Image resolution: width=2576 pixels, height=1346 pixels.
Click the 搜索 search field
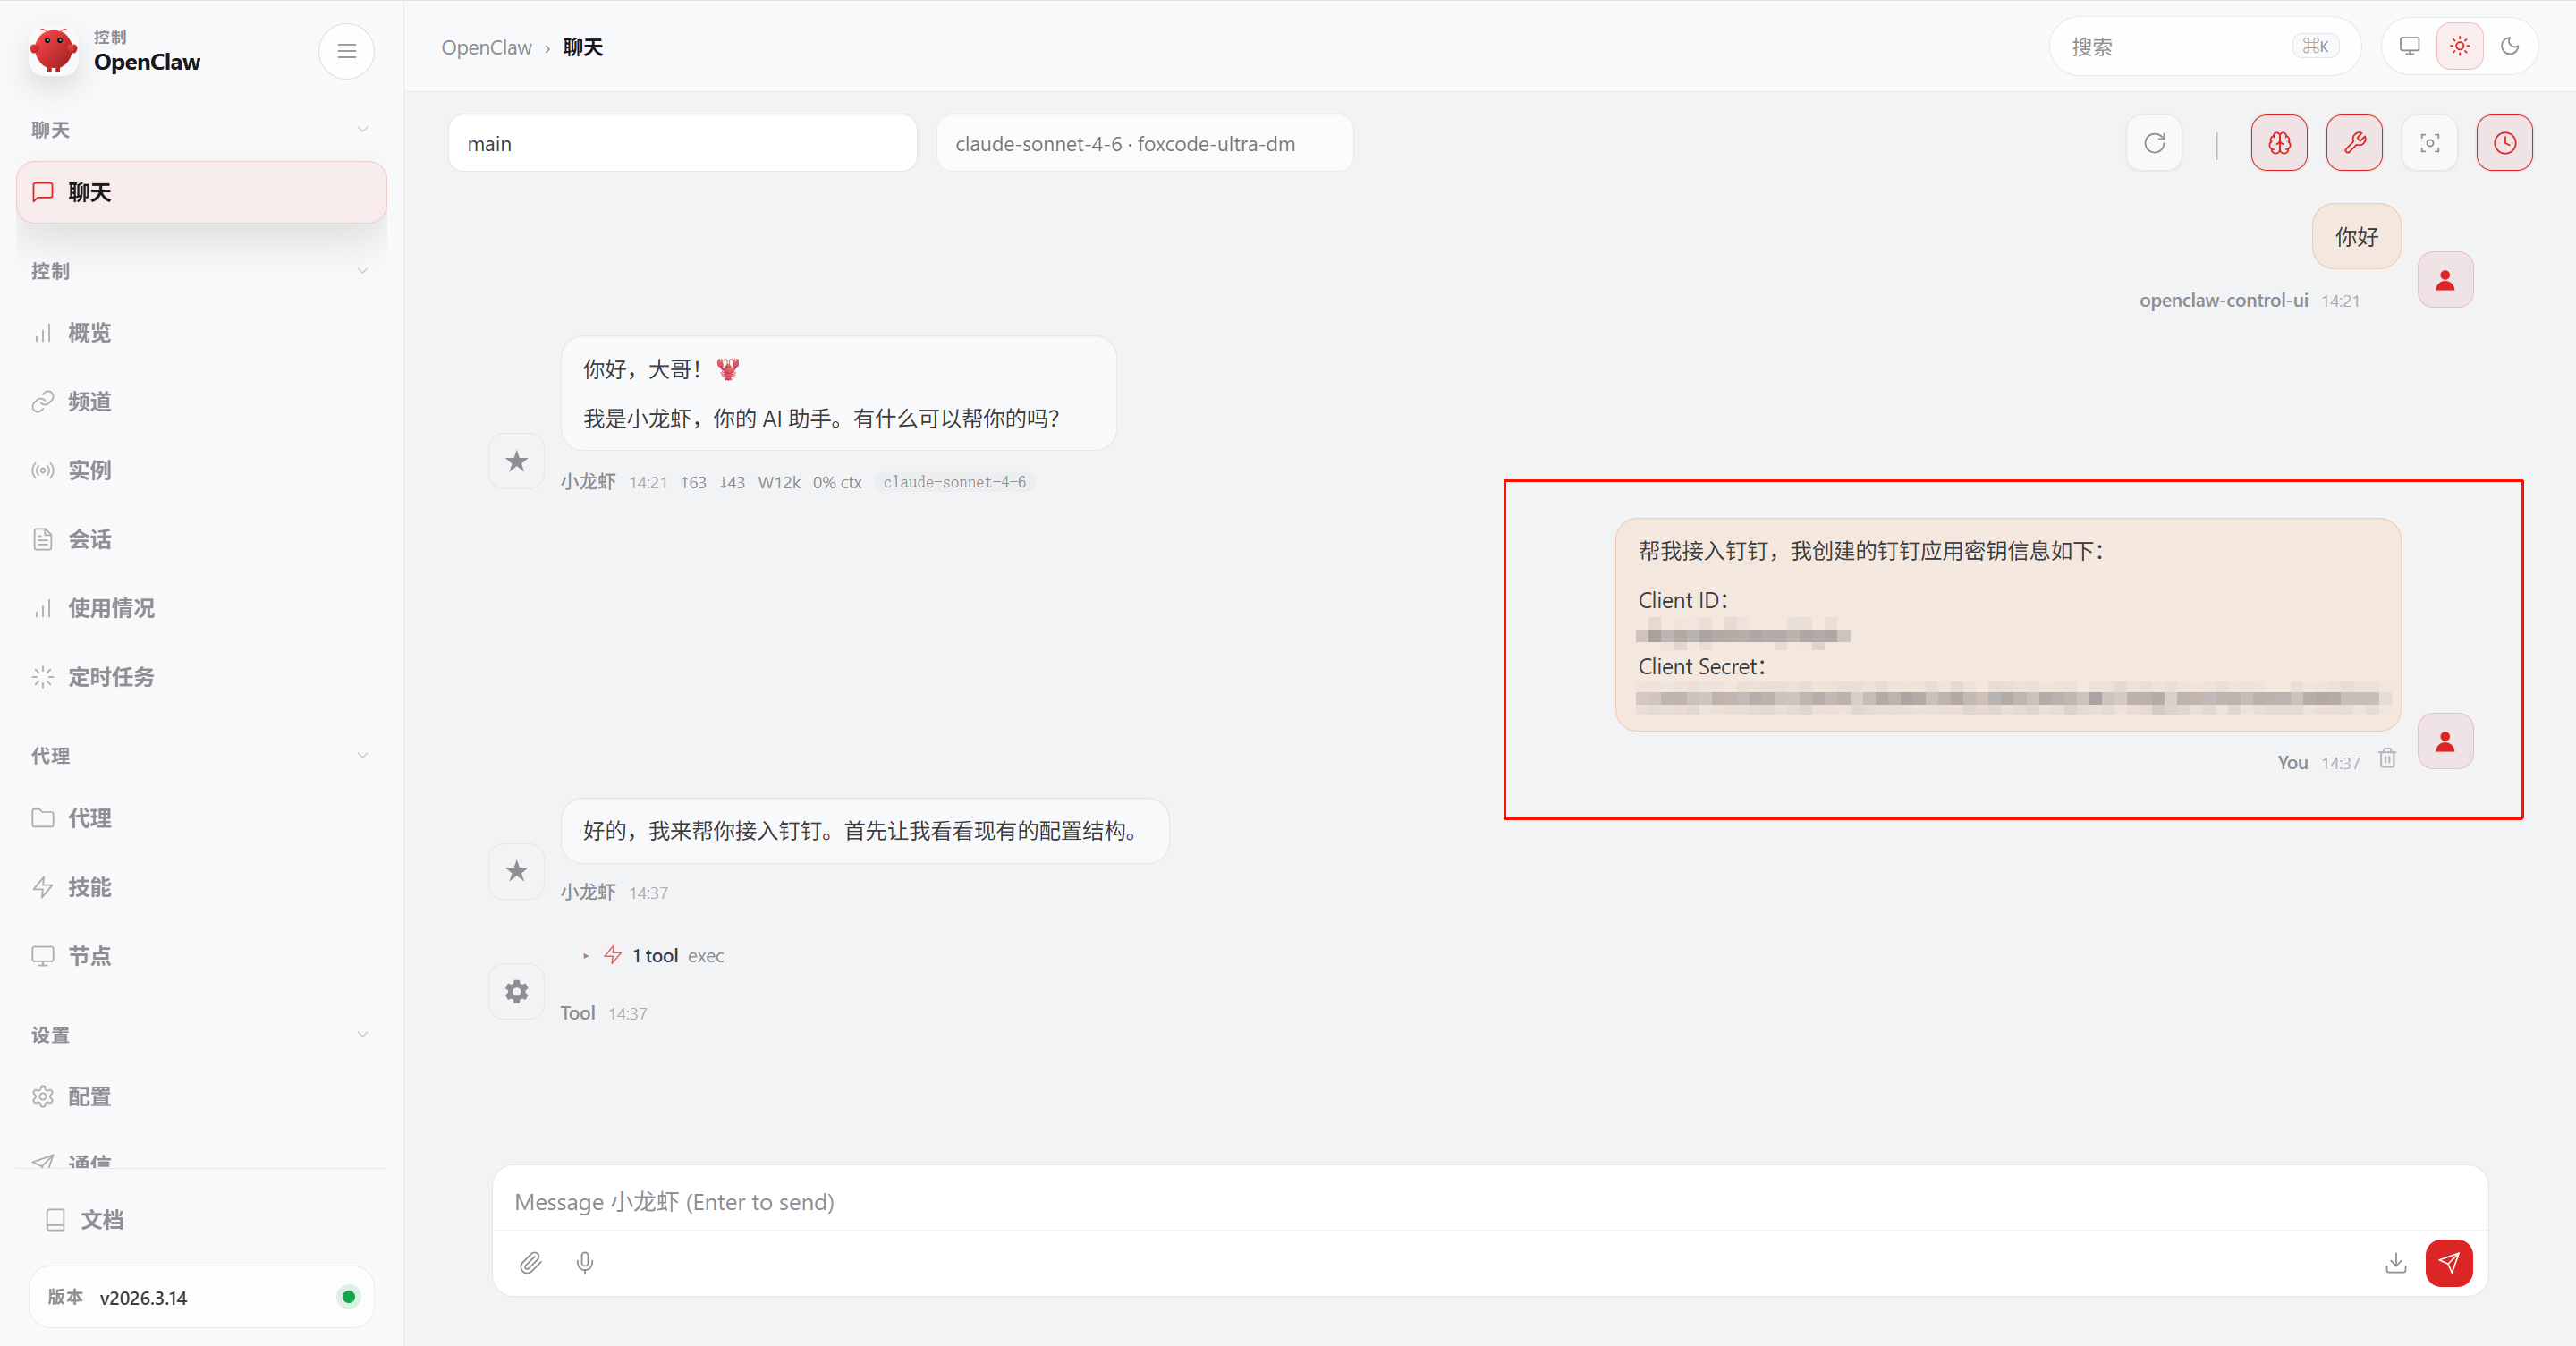coord(2204,46)
